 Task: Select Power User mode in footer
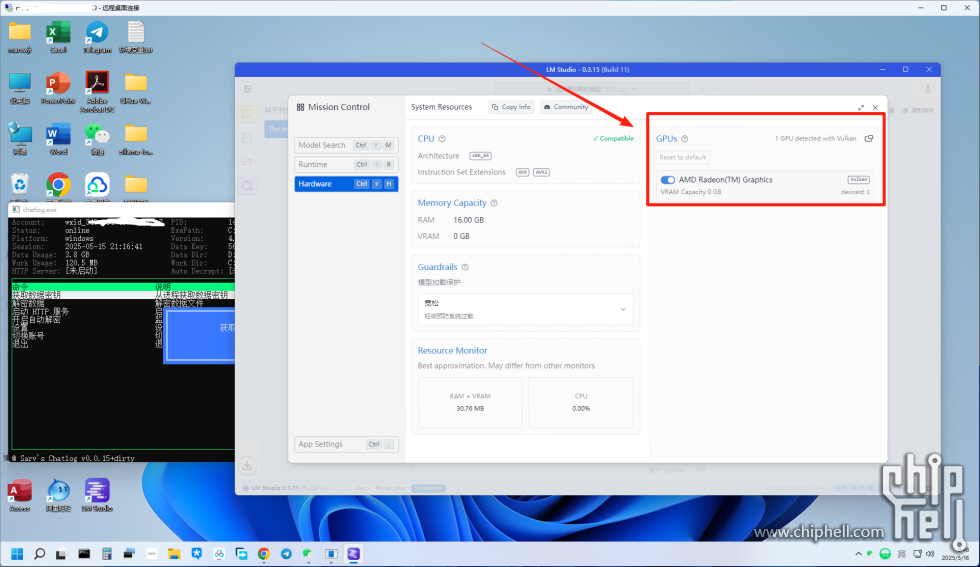coord(391,488)
